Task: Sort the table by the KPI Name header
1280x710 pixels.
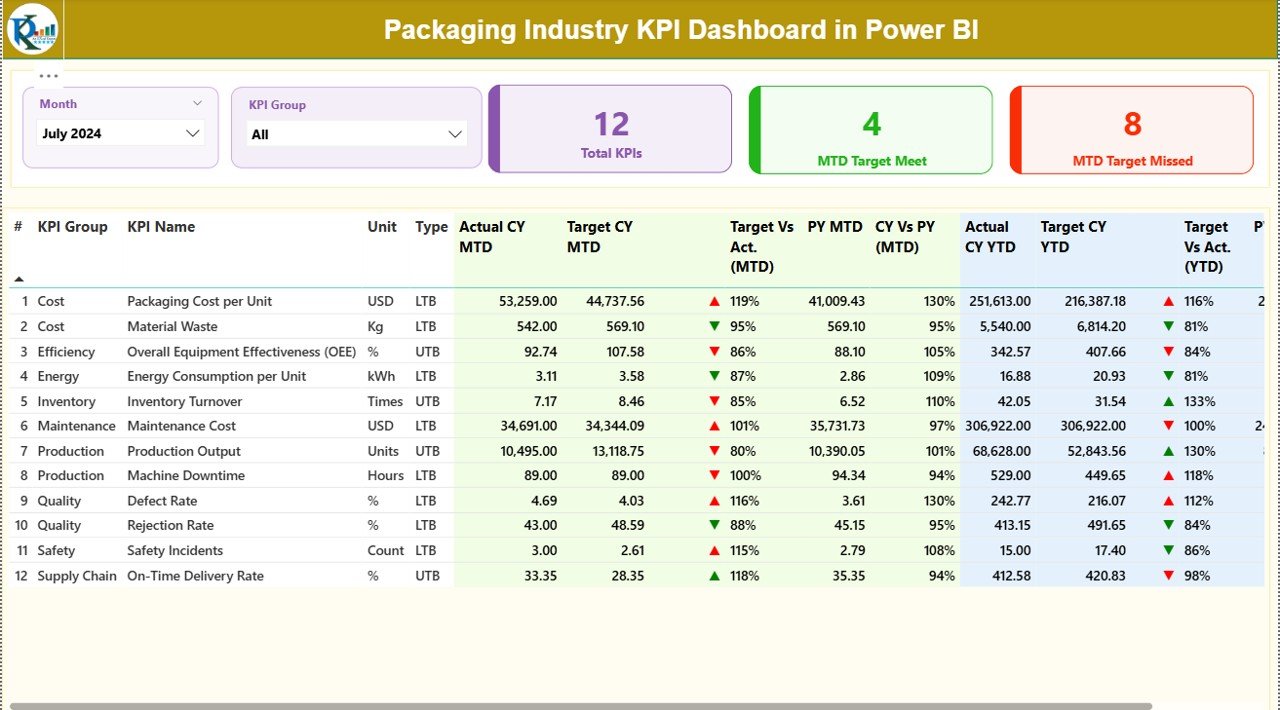Action: point(160,227)
